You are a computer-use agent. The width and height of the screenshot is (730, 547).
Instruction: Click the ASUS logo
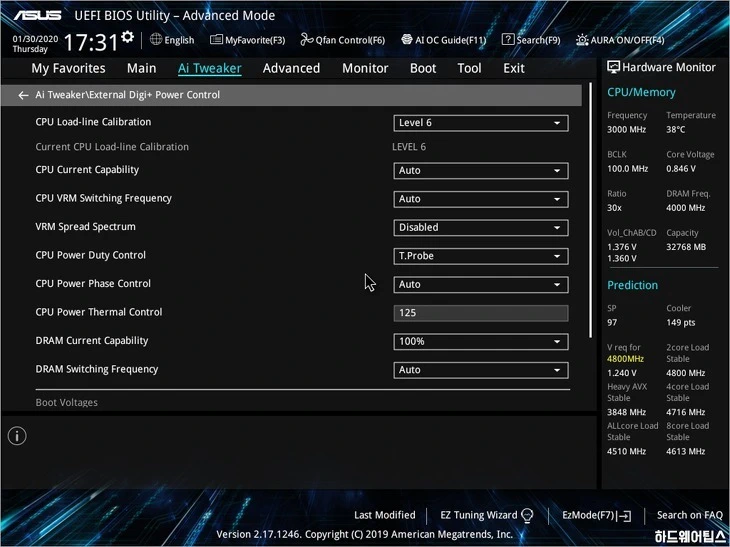(x=37, y=15)
